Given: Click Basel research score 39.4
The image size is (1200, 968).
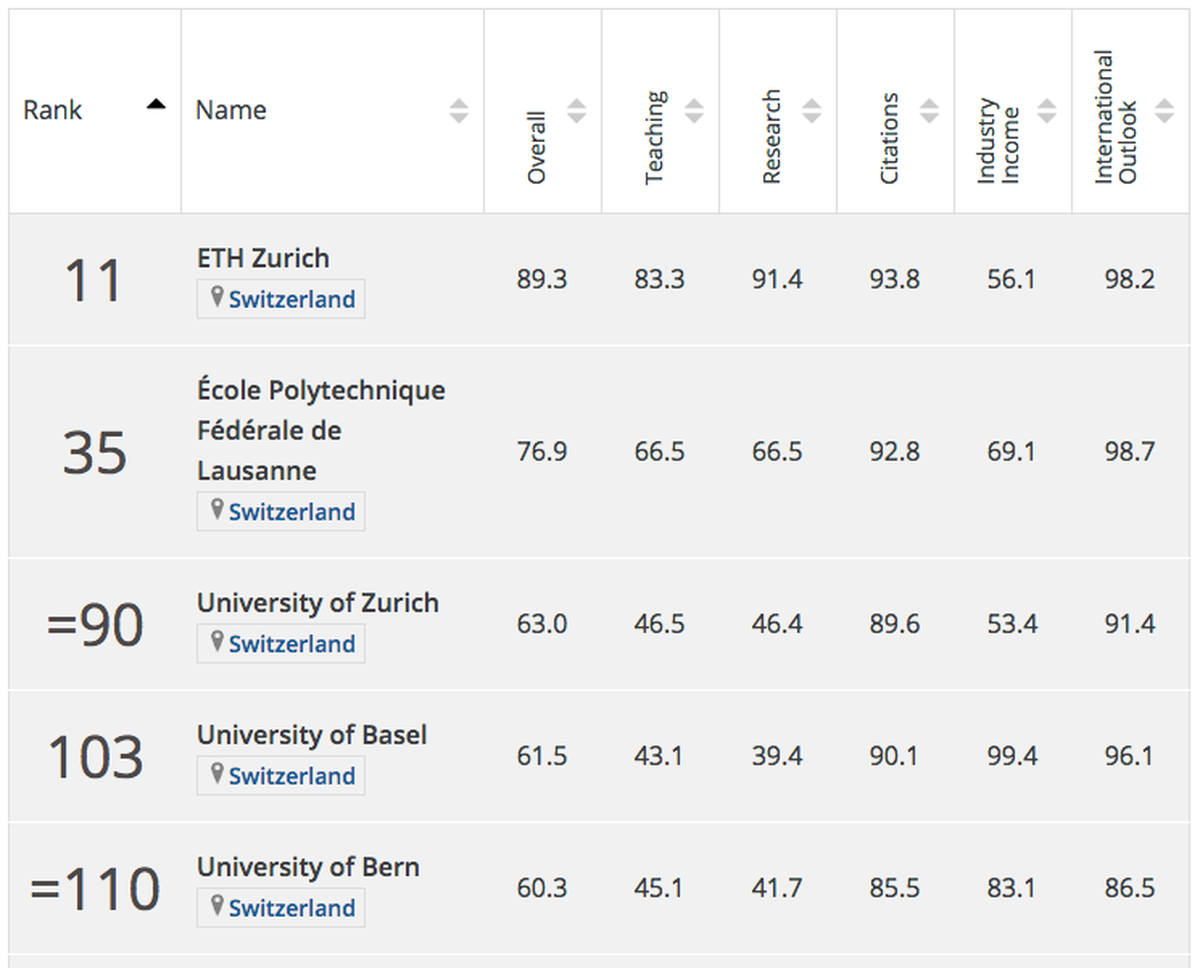Looking at the screenshot, I should pos(777,757).
